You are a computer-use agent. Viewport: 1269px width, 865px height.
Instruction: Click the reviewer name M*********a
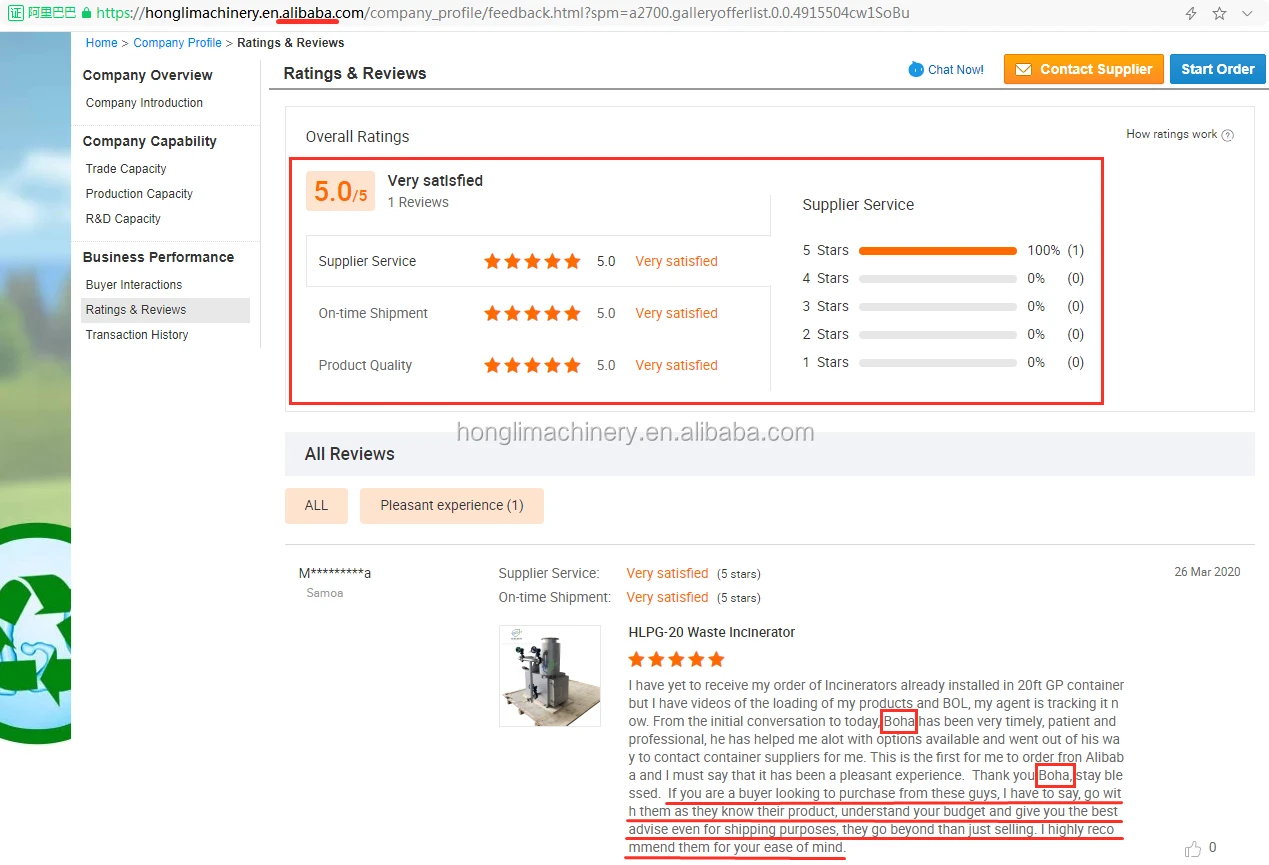tap(335, 573)
